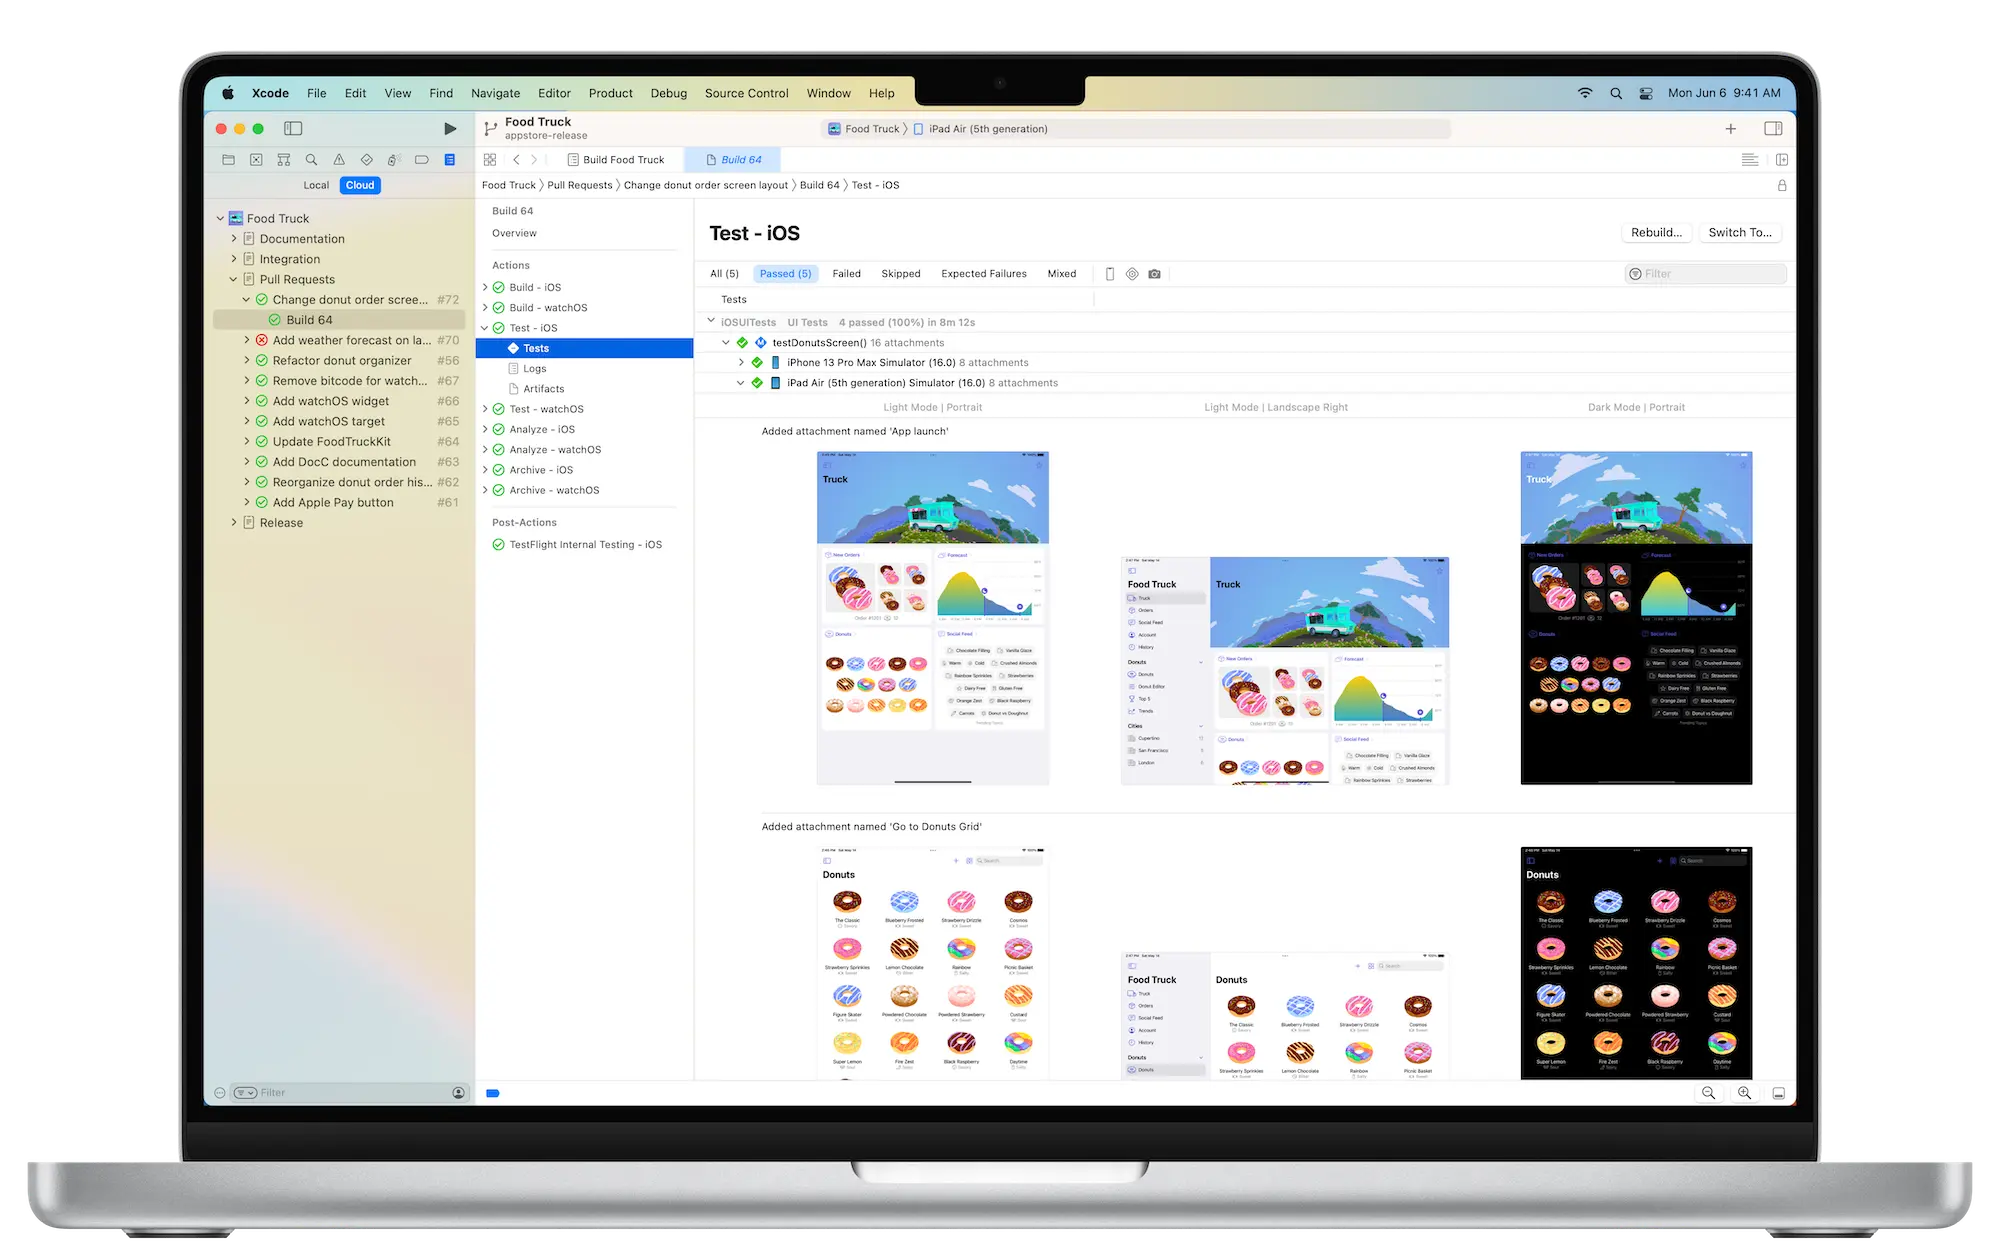Viewport: 2000px width, 1250px height.
Task: Switch to Cloud reports
Action: 360,185
